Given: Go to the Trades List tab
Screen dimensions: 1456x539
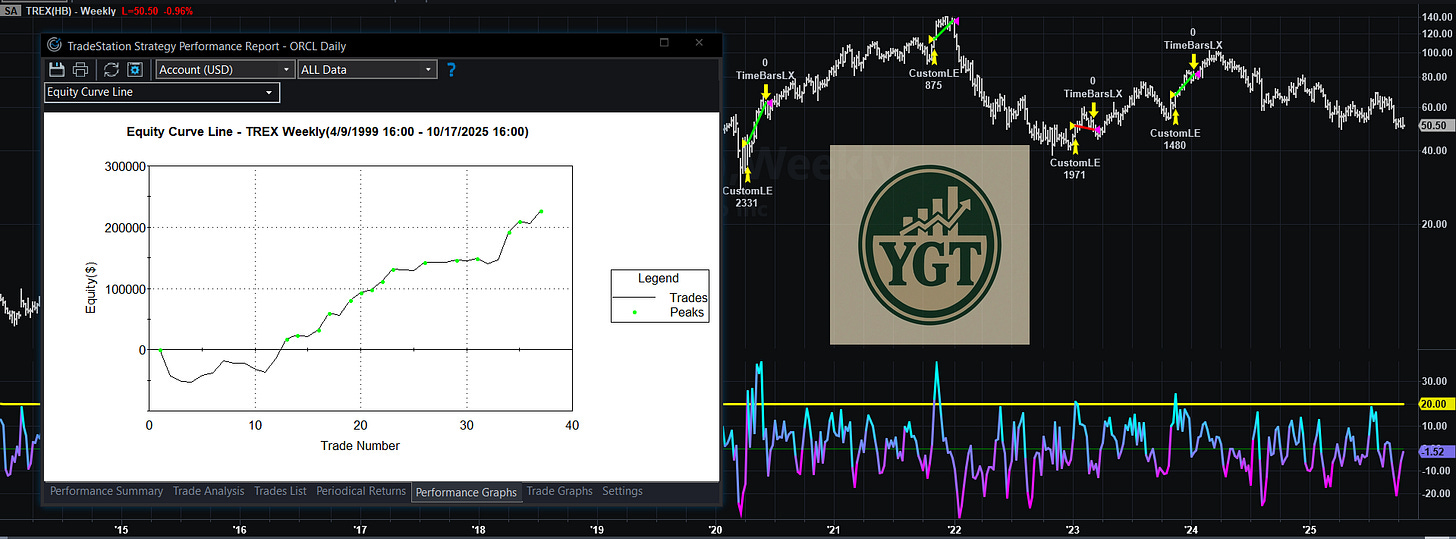Looking at the screenshot, I should point(280,491).
